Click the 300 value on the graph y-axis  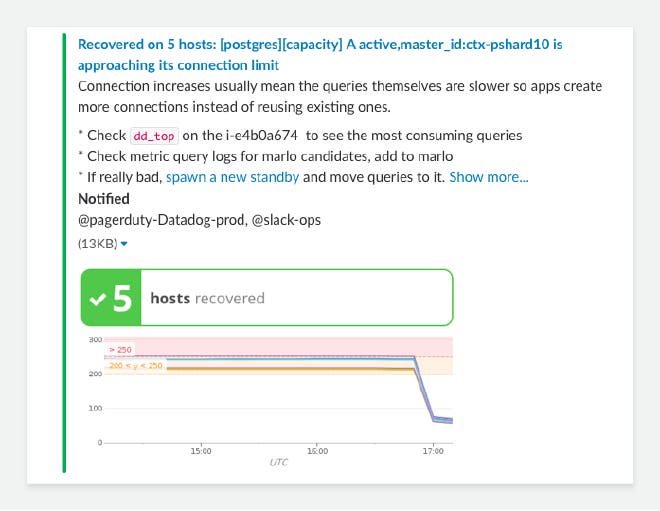[95, 340]
